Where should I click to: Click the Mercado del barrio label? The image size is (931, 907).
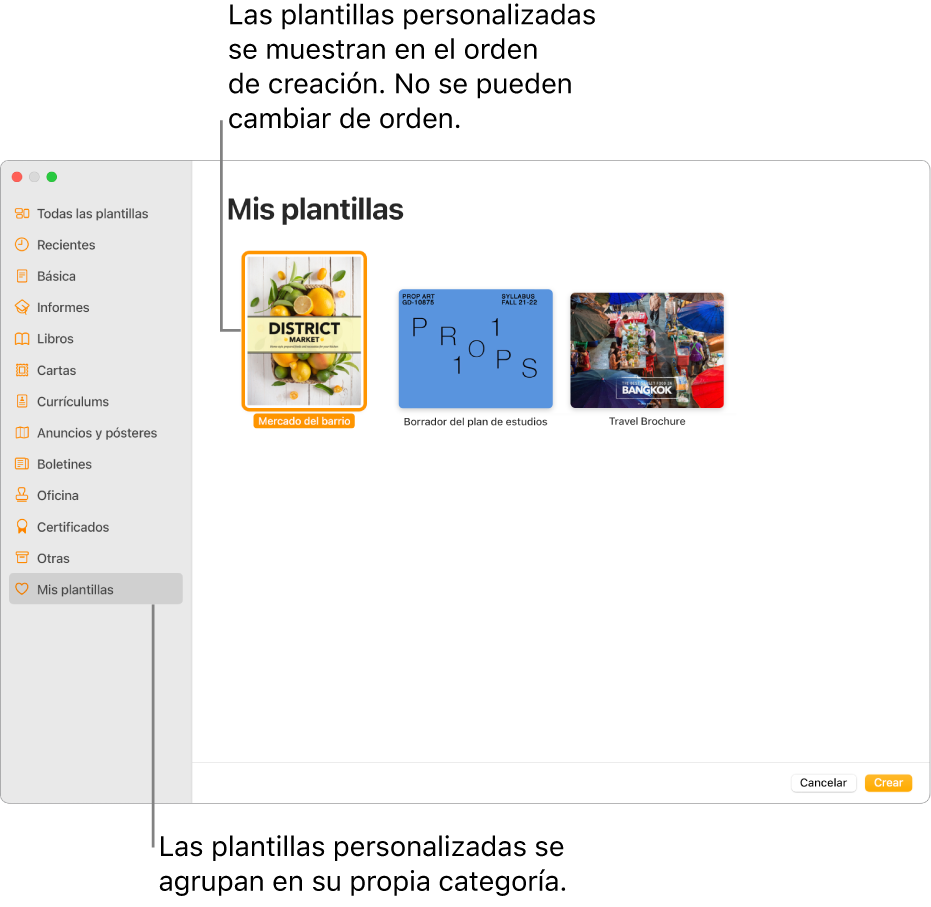coord(304,421)
